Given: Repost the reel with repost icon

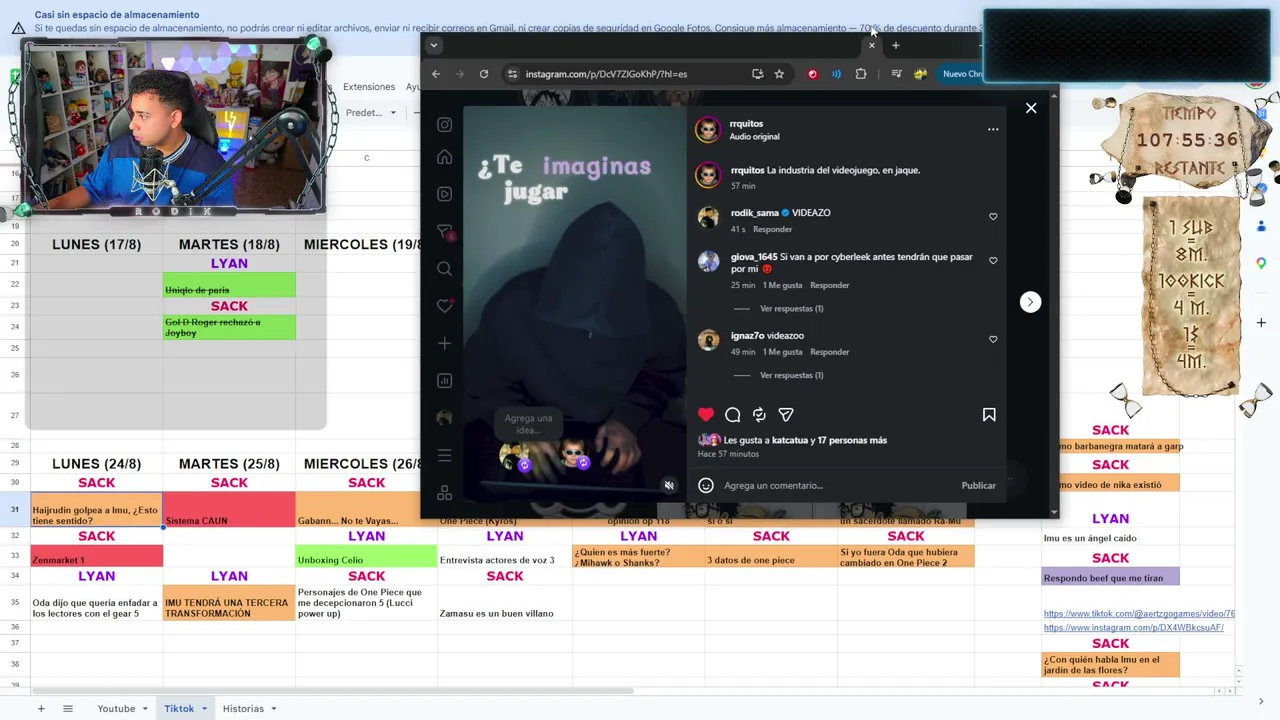Looking at the screenshot, I should click(x=759, y=415).
